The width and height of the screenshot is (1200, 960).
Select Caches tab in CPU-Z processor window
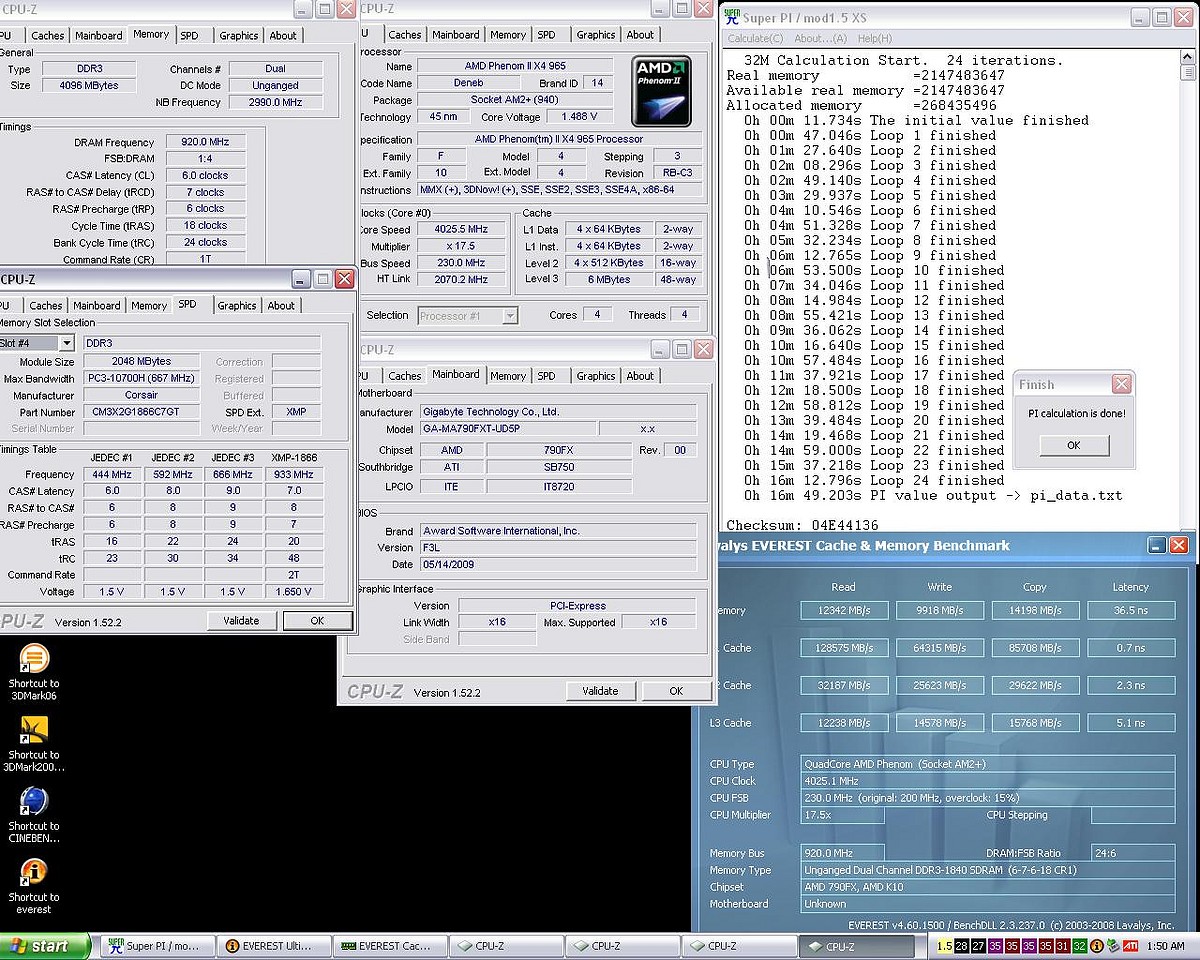pos(404,35)
